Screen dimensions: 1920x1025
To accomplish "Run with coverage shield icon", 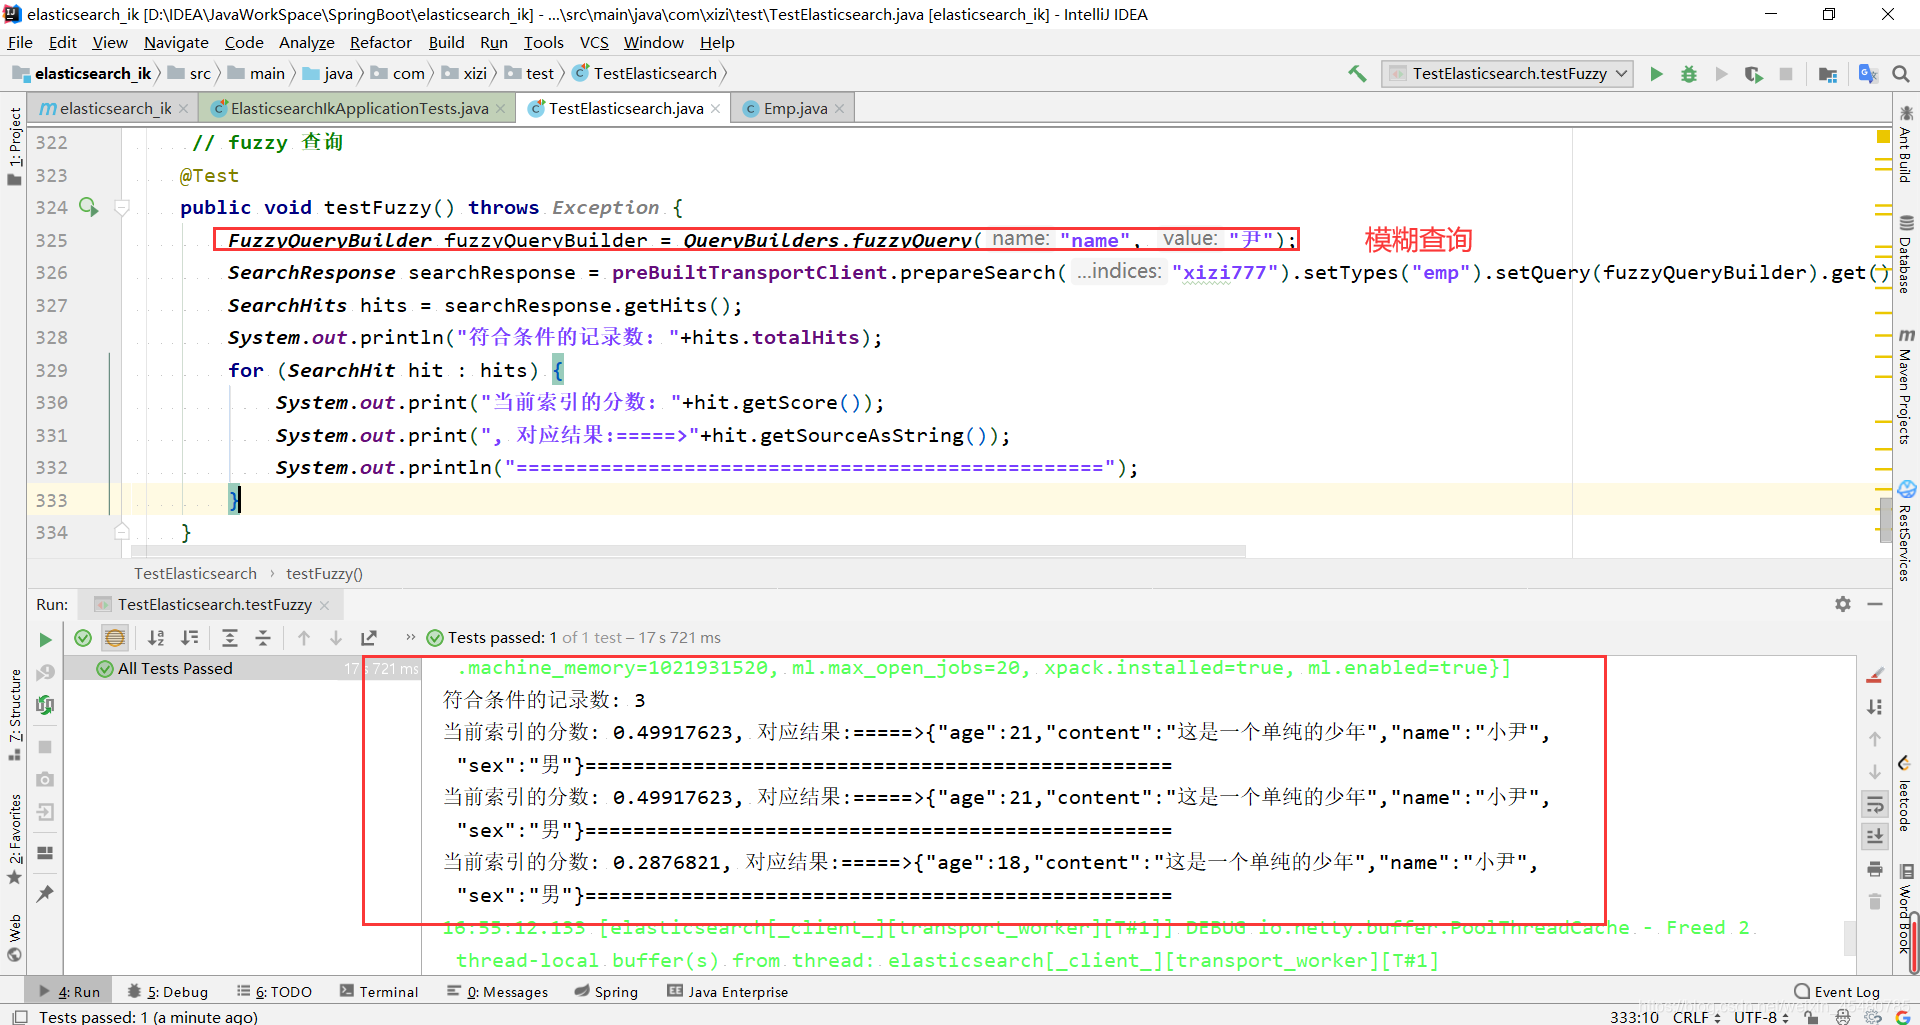I will 1753,74.
